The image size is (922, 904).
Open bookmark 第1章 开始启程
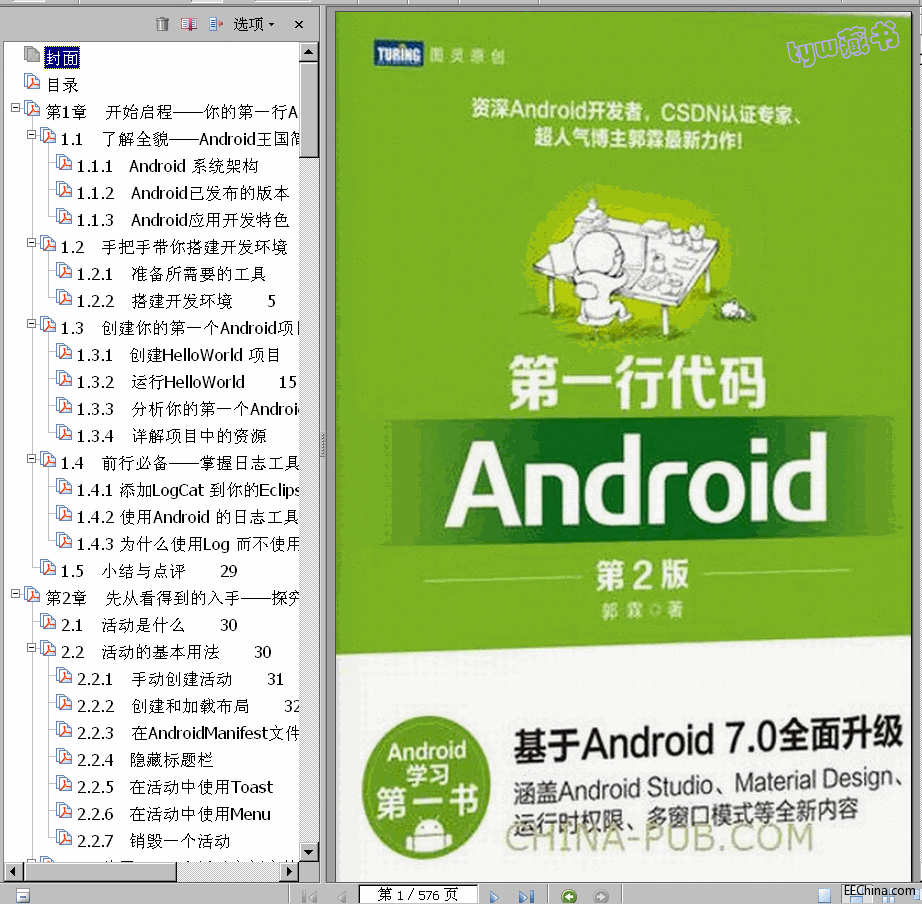[172, 112]
